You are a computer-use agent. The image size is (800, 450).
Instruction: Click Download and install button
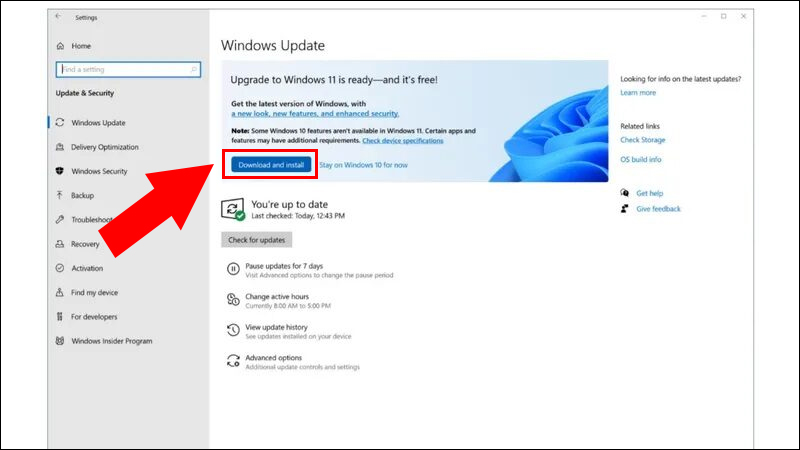coord(271,165)
